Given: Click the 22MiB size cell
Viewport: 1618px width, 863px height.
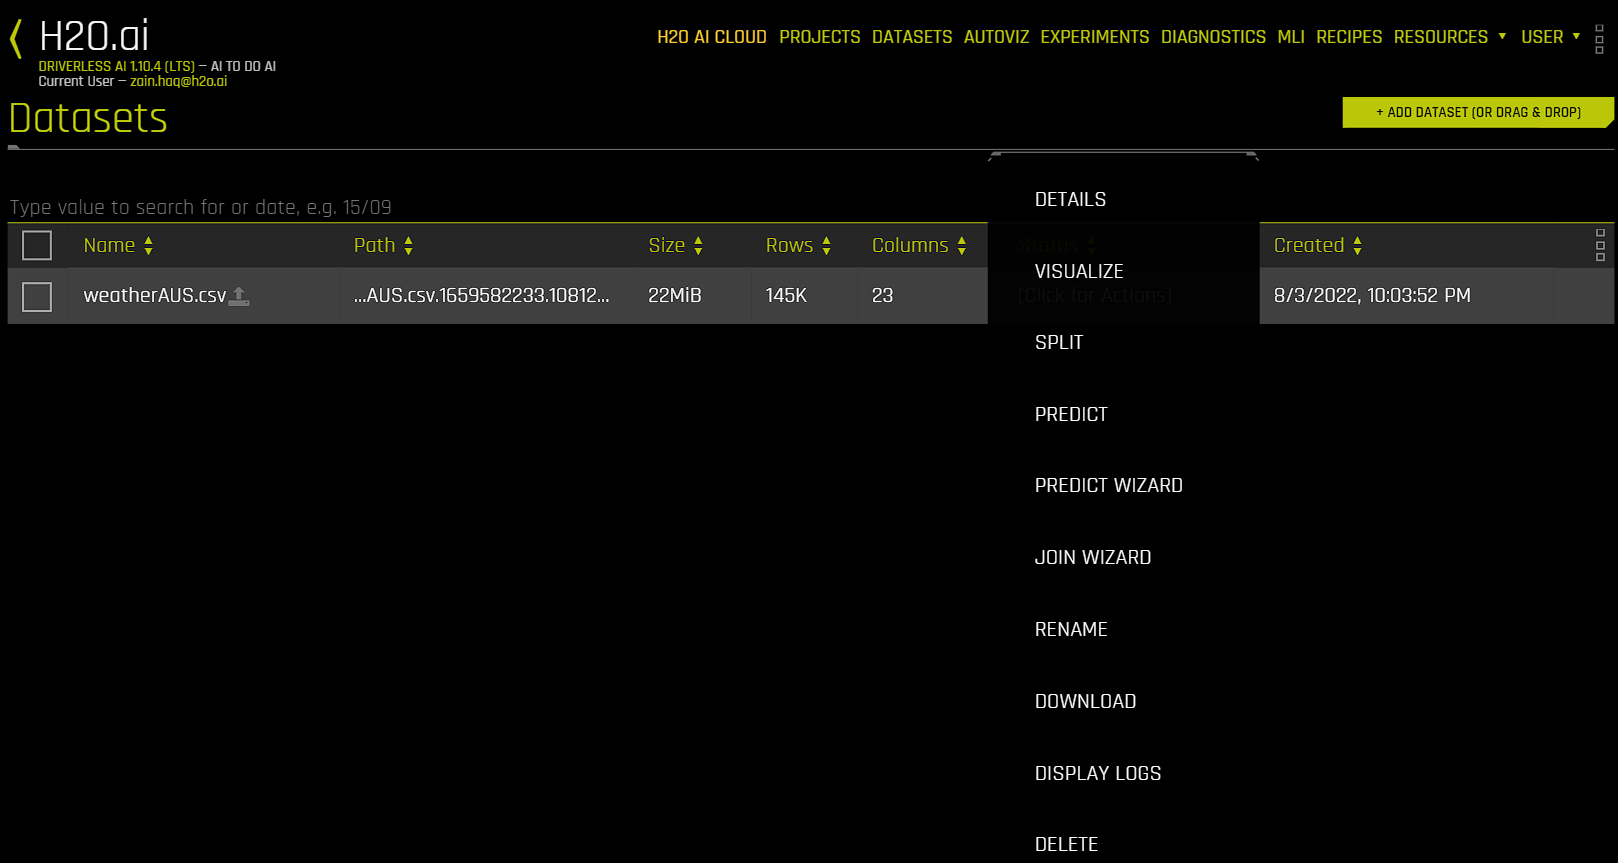Looking at the screenshot, I should 675,296.
